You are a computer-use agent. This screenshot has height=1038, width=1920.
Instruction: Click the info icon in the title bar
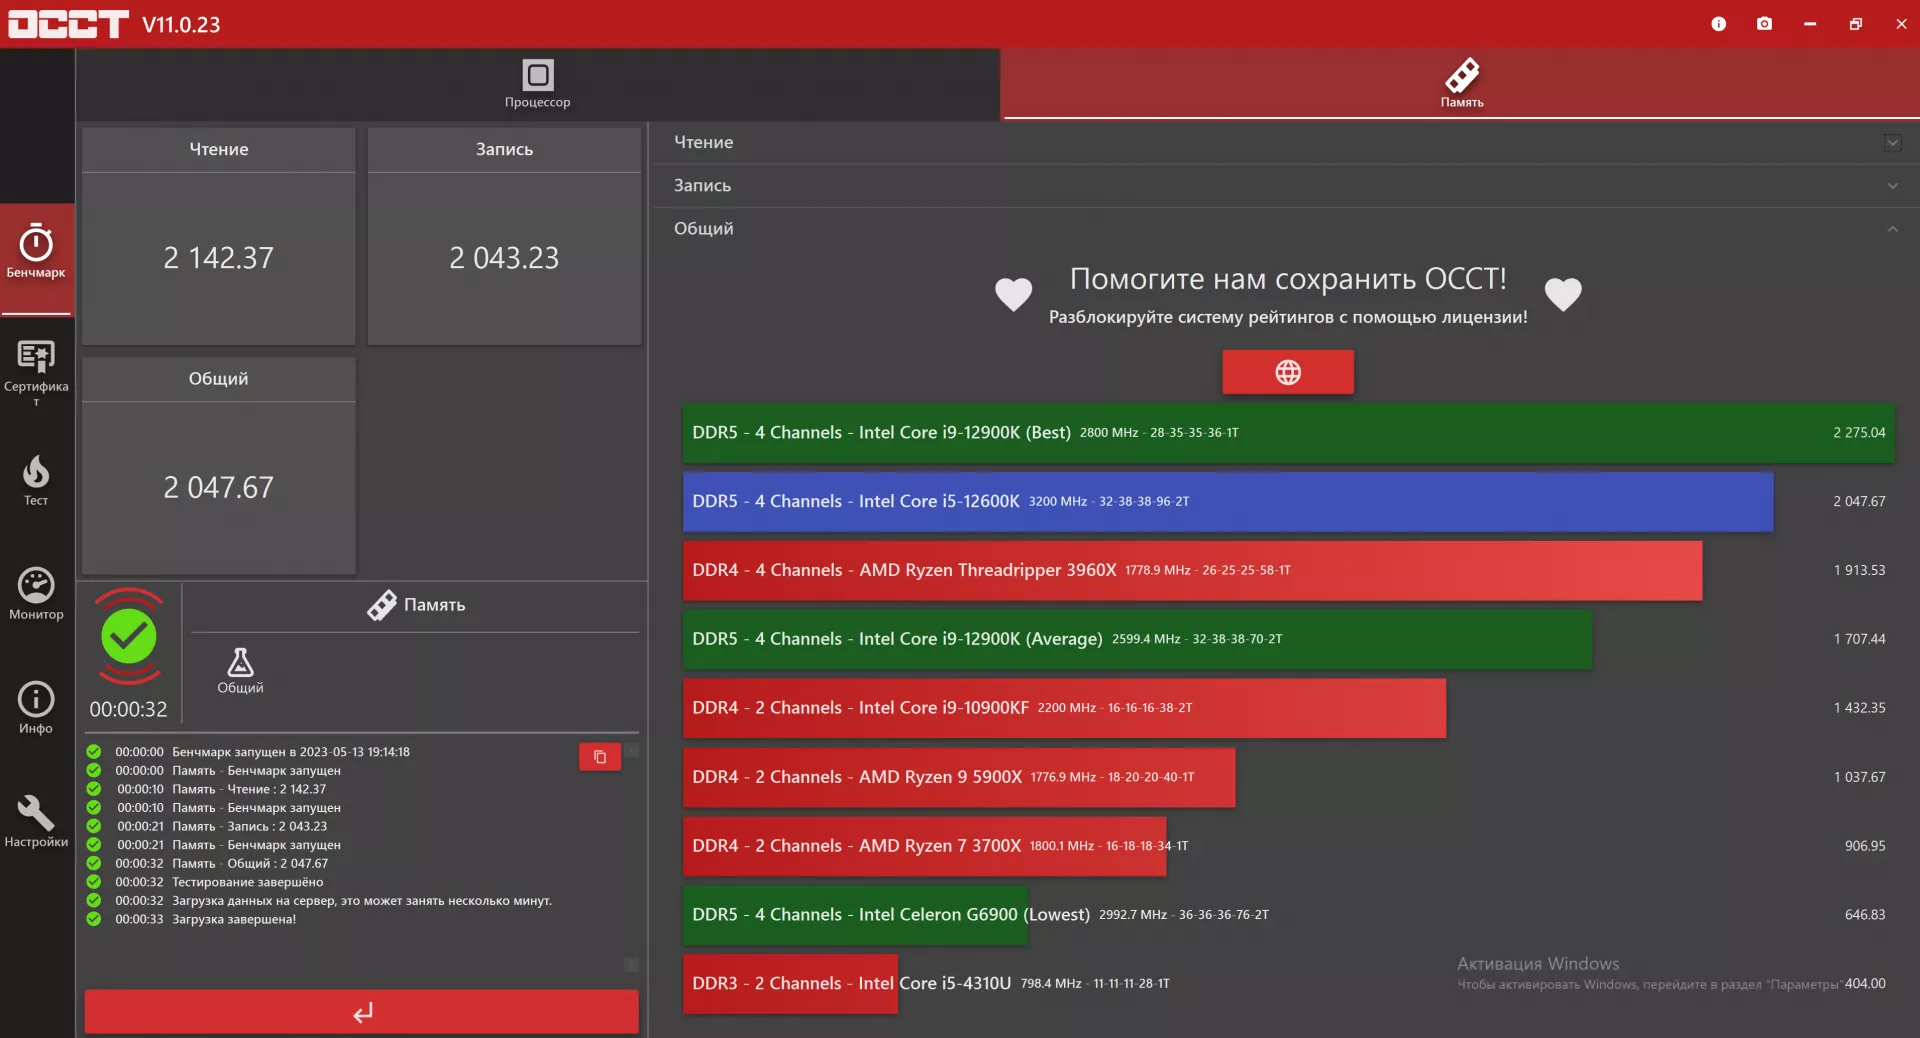(x=1718, y=24)
